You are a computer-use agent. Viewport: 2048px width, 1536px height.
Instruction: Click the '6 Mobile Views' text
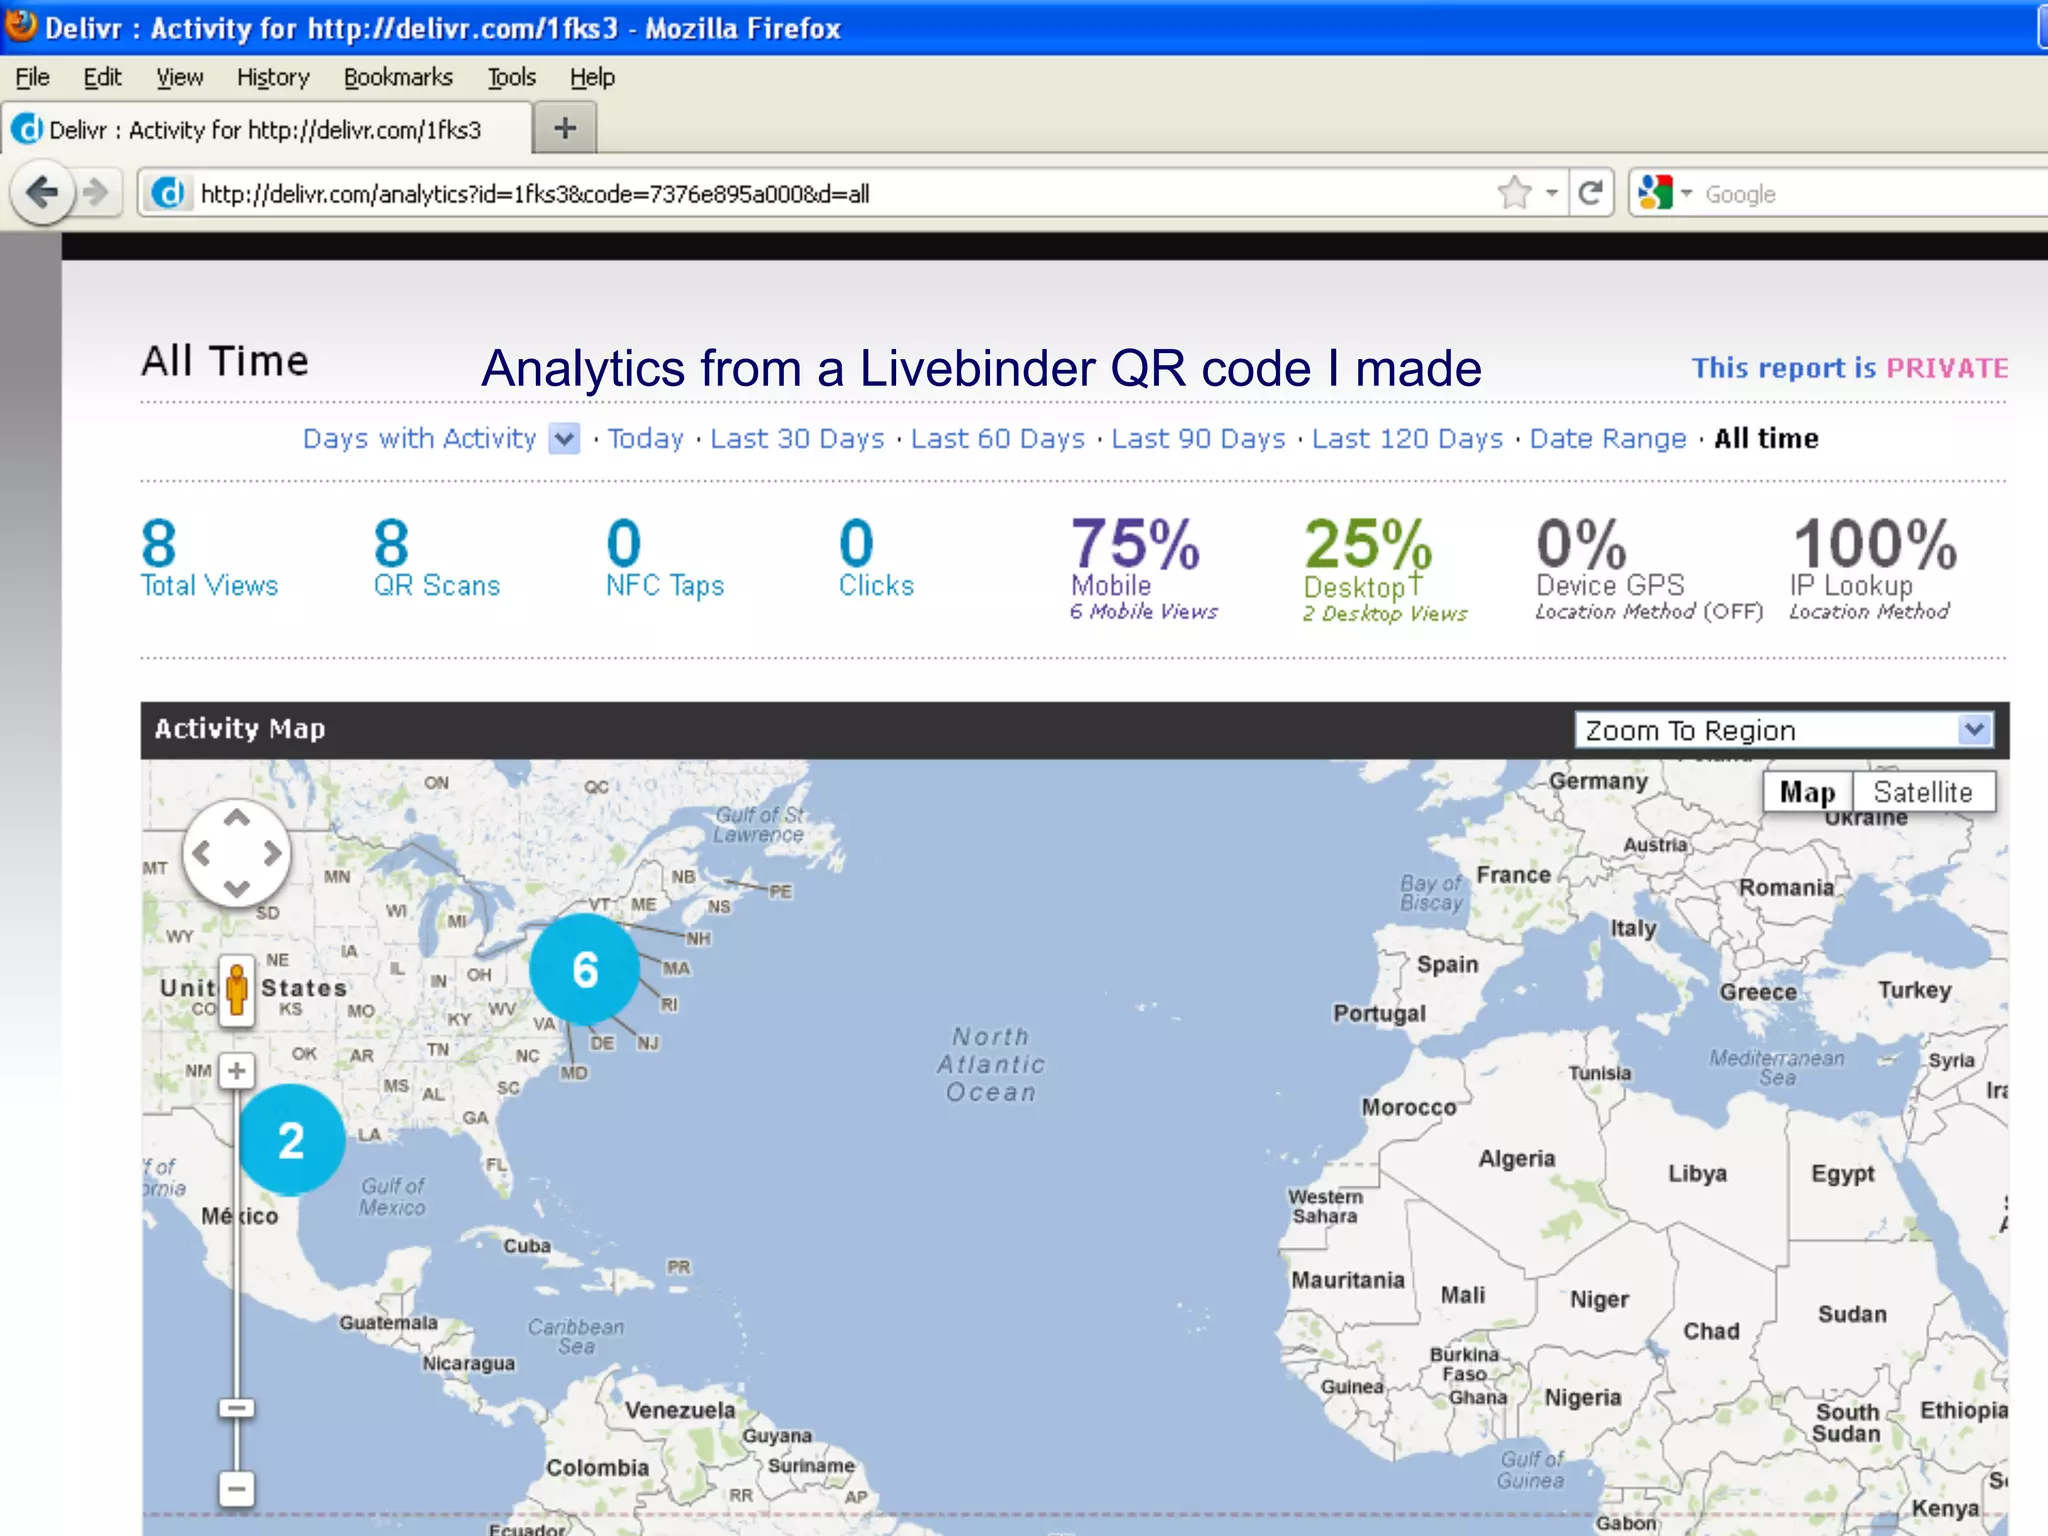coord(1144,611)
